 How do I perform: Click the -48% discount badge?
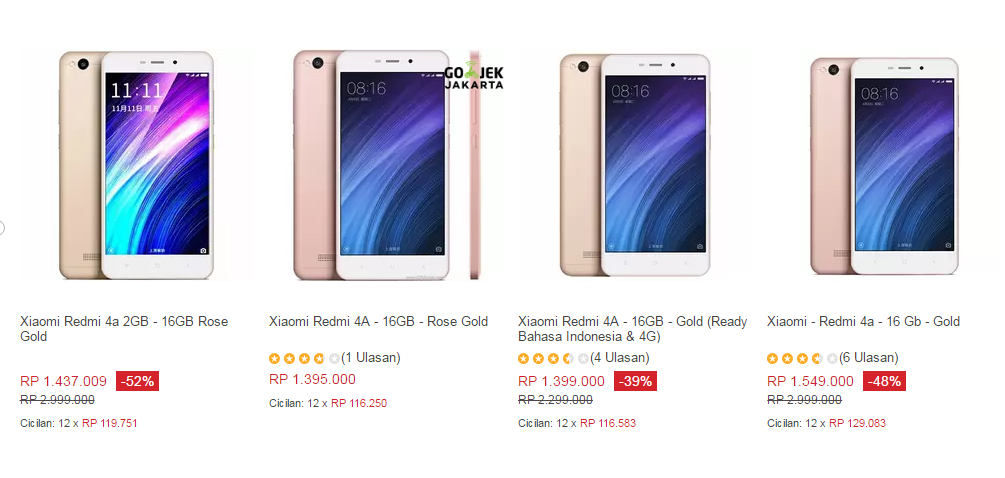tap(884, 381)
